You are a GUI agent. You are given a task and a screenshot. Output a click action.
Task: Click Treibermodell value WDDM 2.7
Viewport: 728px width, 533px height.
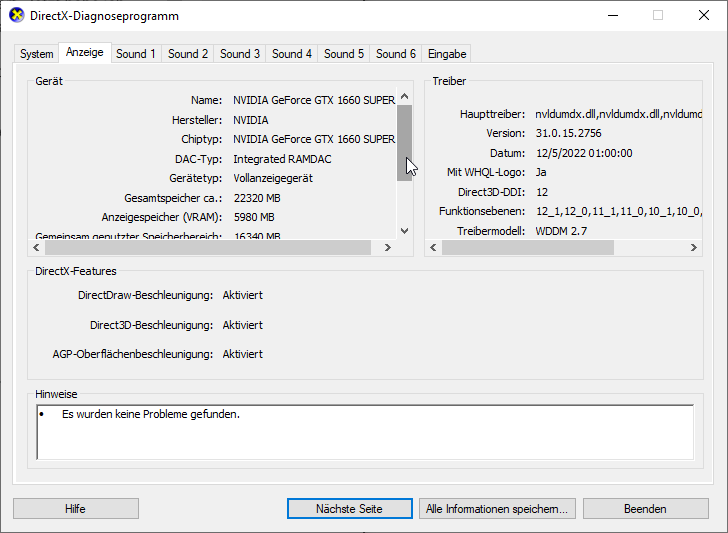(561, 231)
